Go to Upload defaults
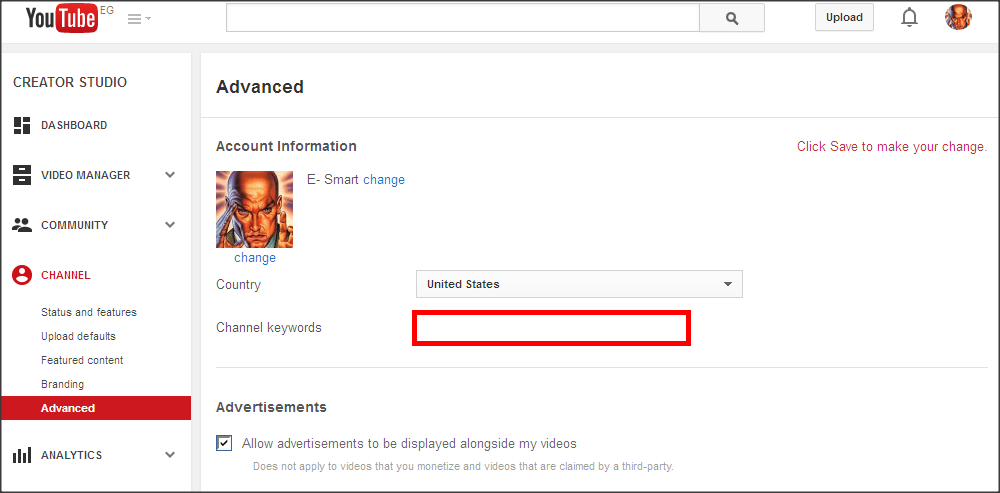1000x493 pixels. 78,335
